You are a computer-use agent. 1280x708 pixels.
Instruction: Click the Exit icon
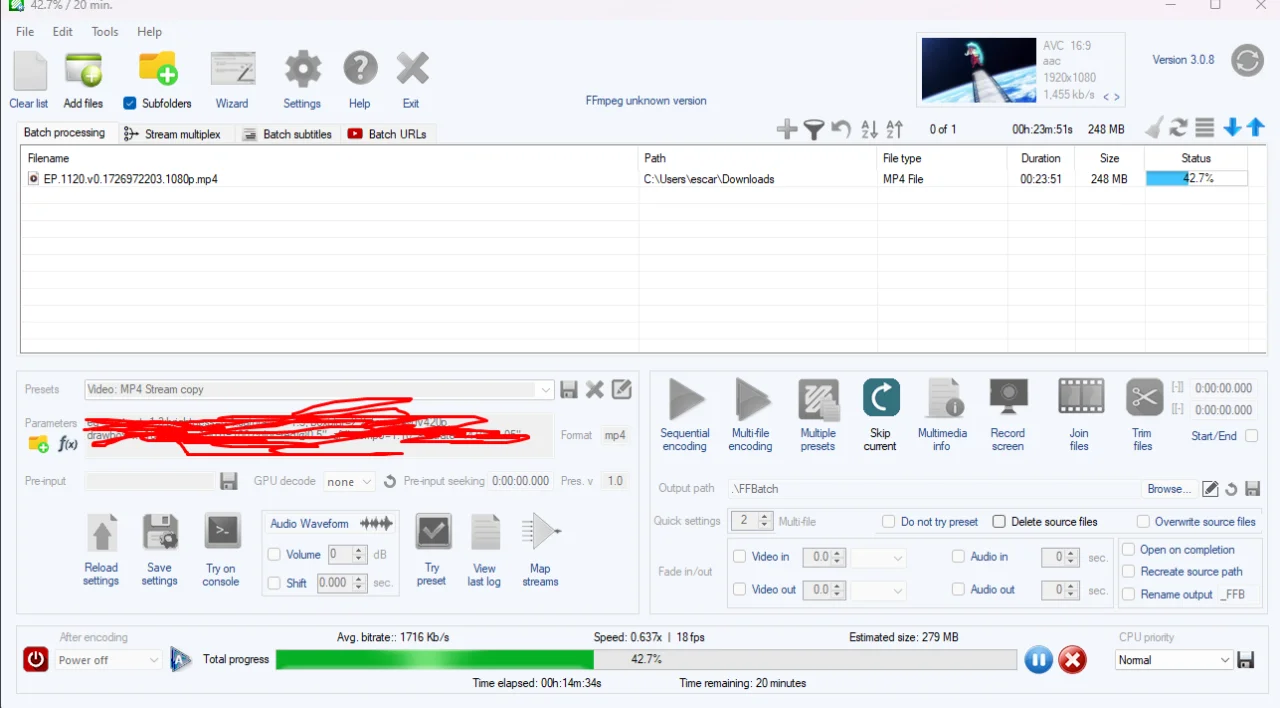tap(412, 70)
